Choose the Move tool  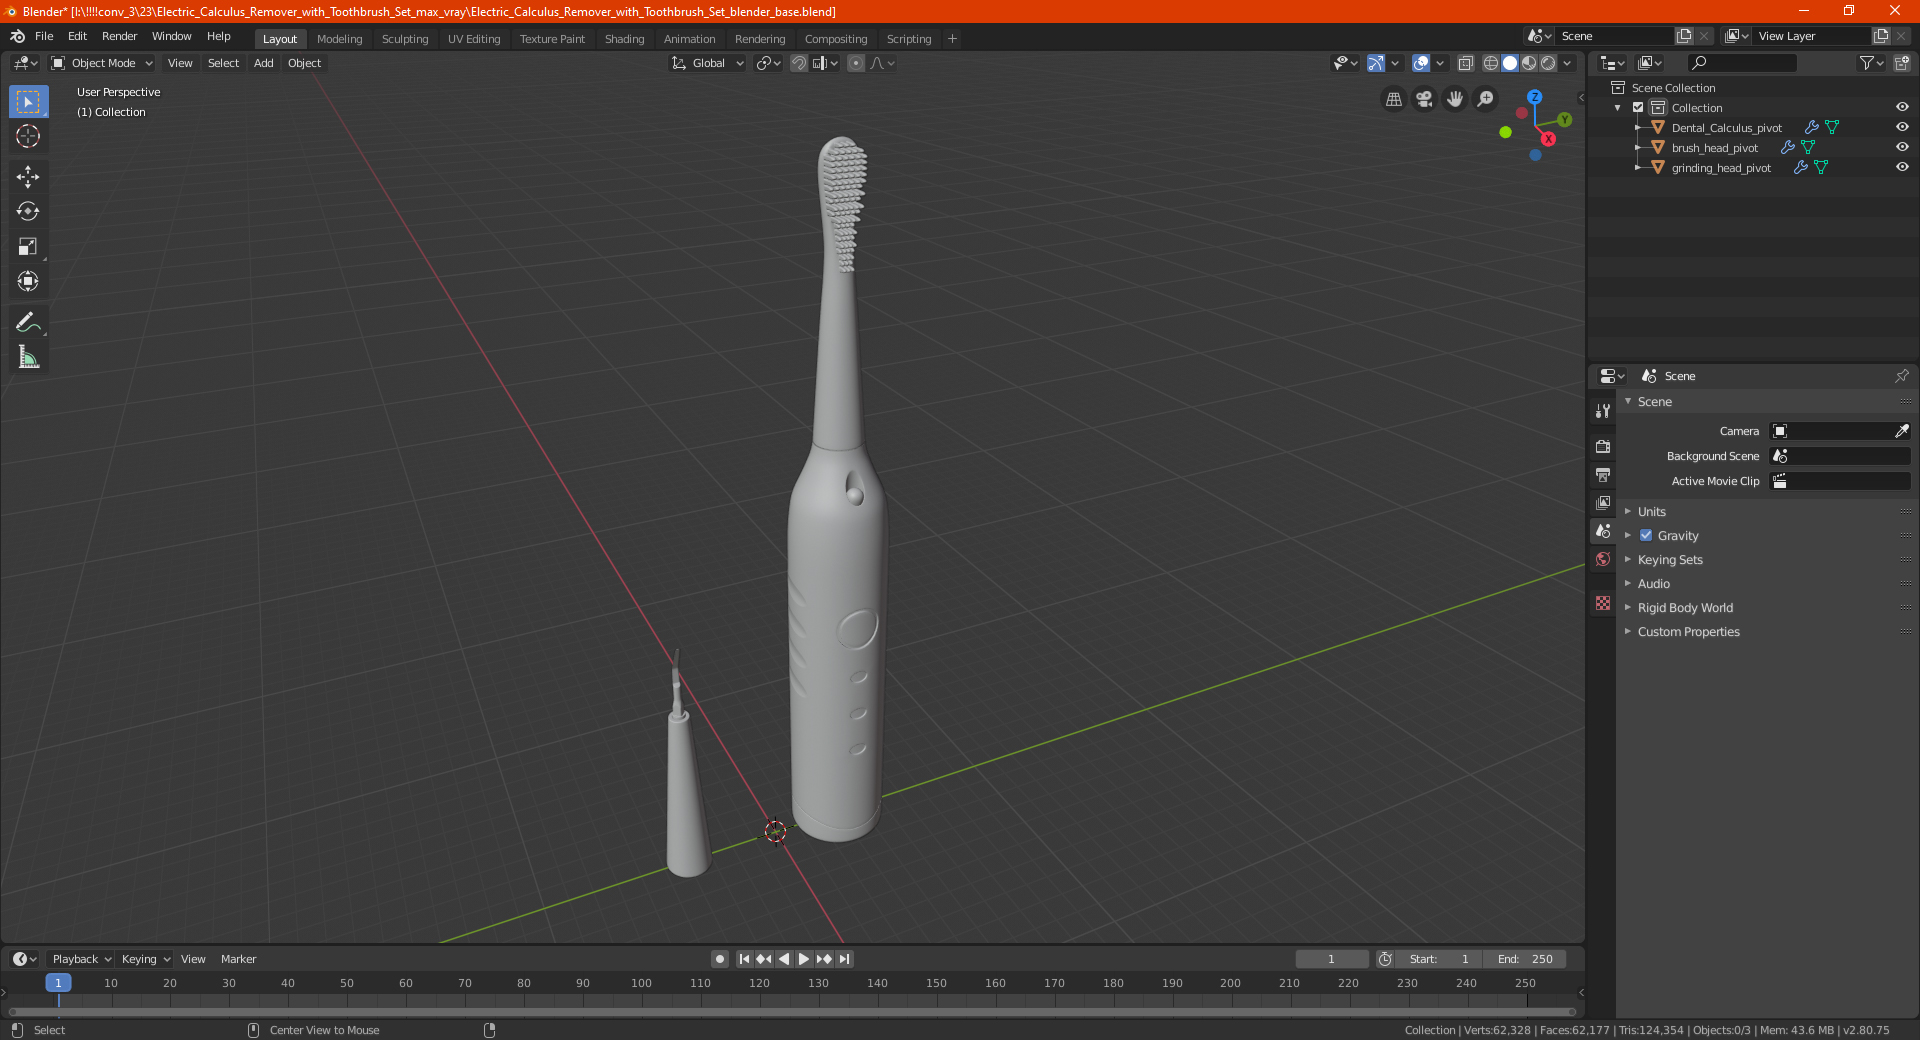click(x=28, y=177)
